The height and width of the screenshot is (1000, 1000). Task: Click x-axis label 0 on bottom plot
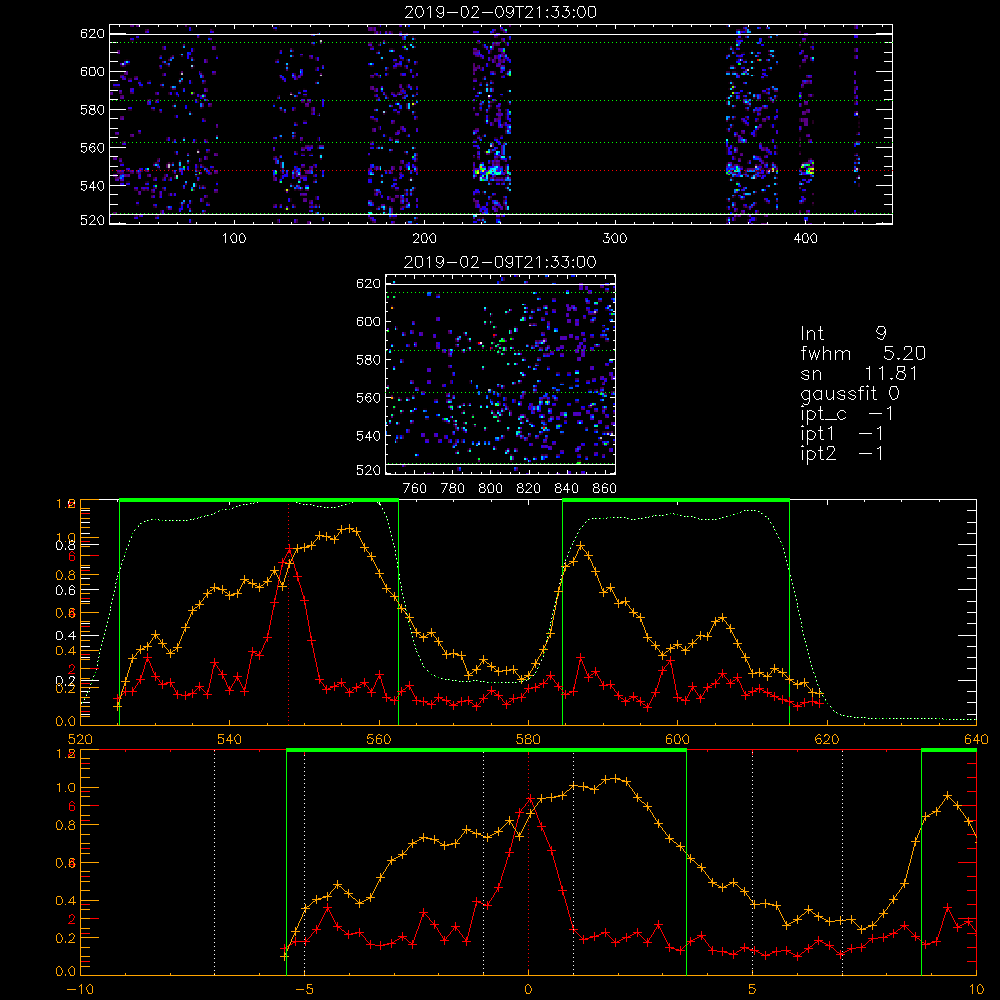point(528,990)
